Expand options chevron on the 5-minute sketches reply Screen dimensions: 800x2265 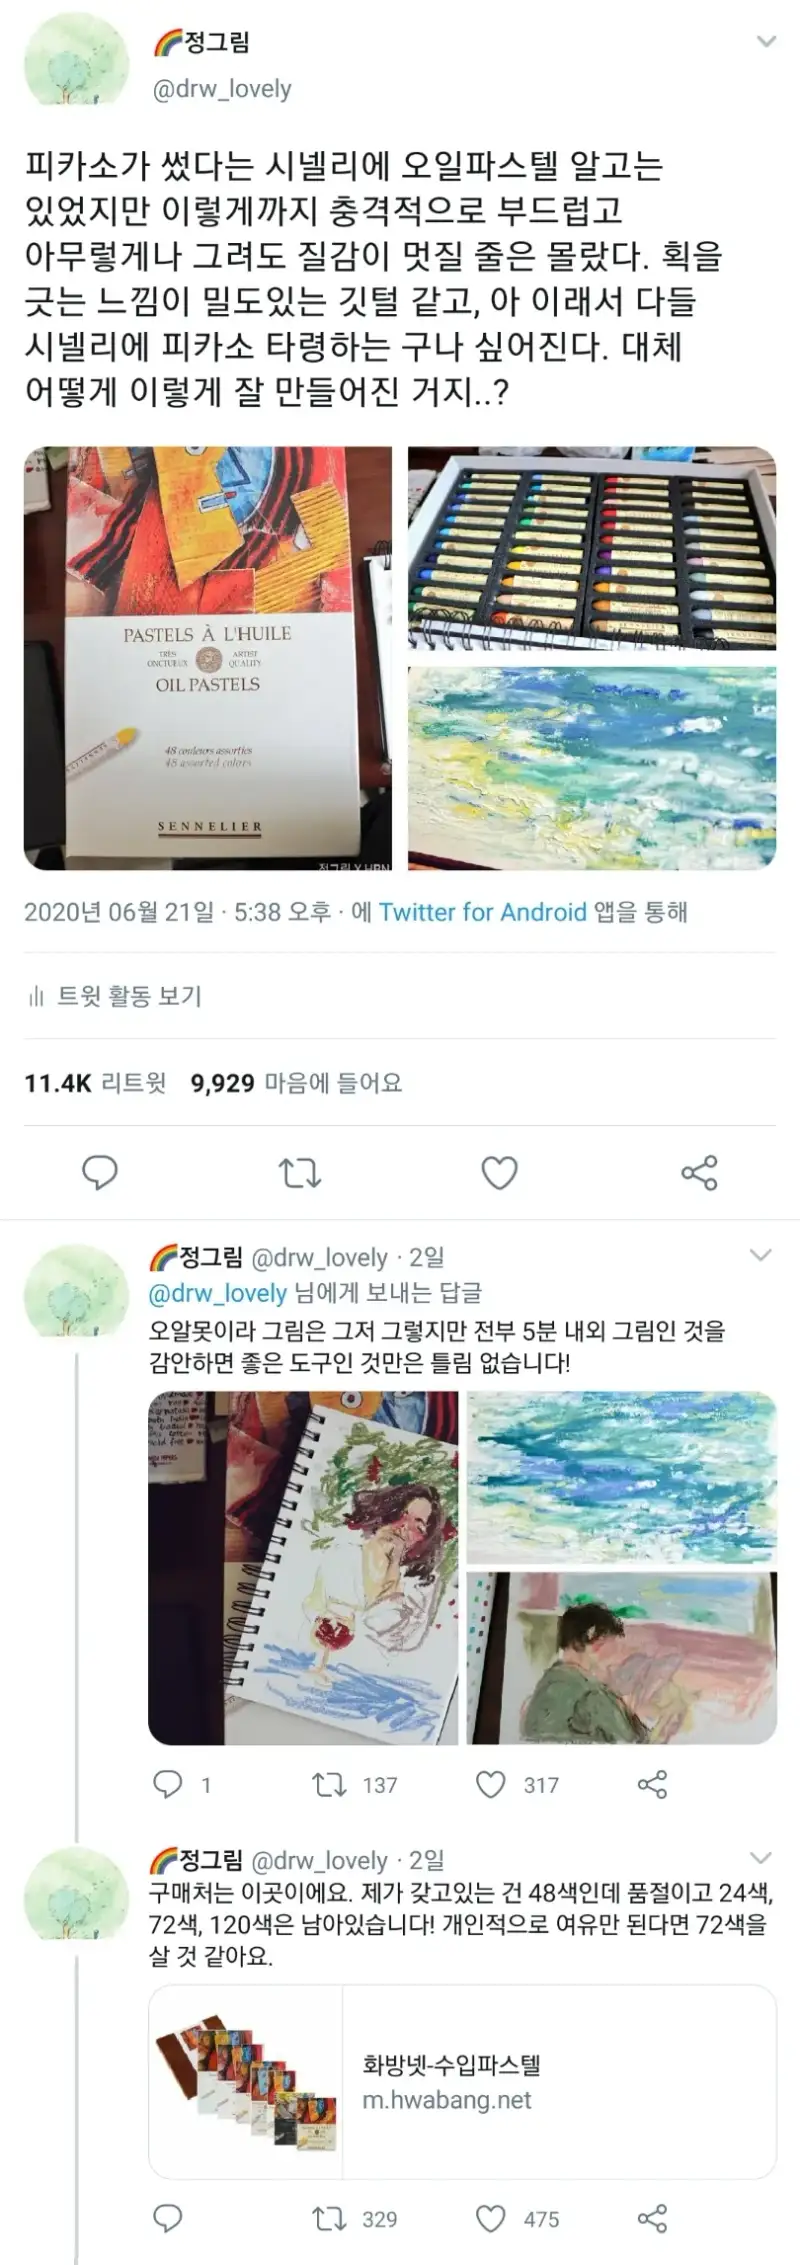point(761,1255)
